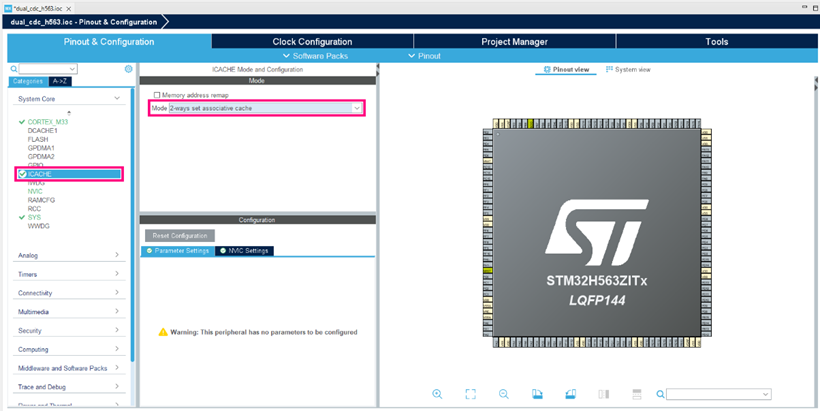Image resolution: width=820 pixels, height=411 pixels.
Task: Switch to the Clock Configuration tab
Action: point(312,42)
